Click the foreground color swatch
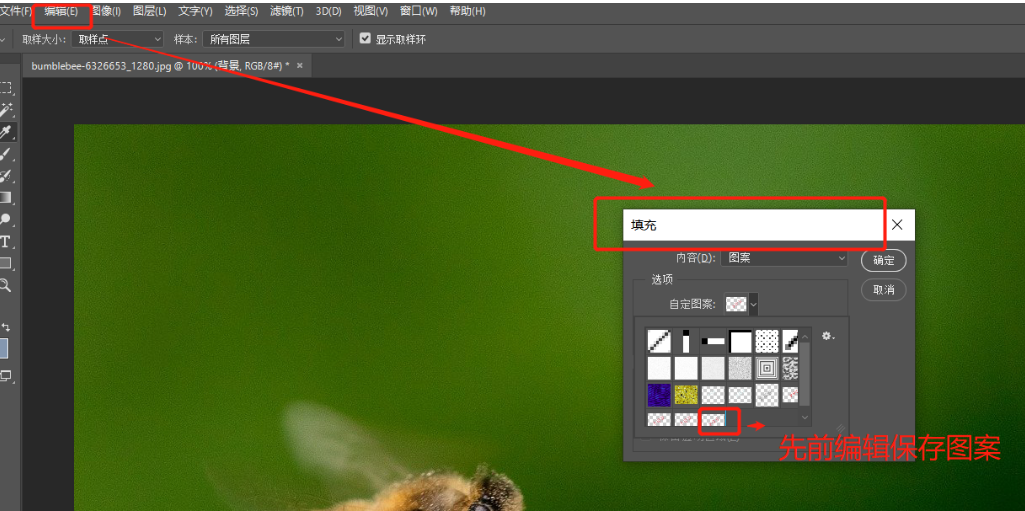Viewport: 1025px width, 511px height. pyautogui.click(x=3, y=348)
